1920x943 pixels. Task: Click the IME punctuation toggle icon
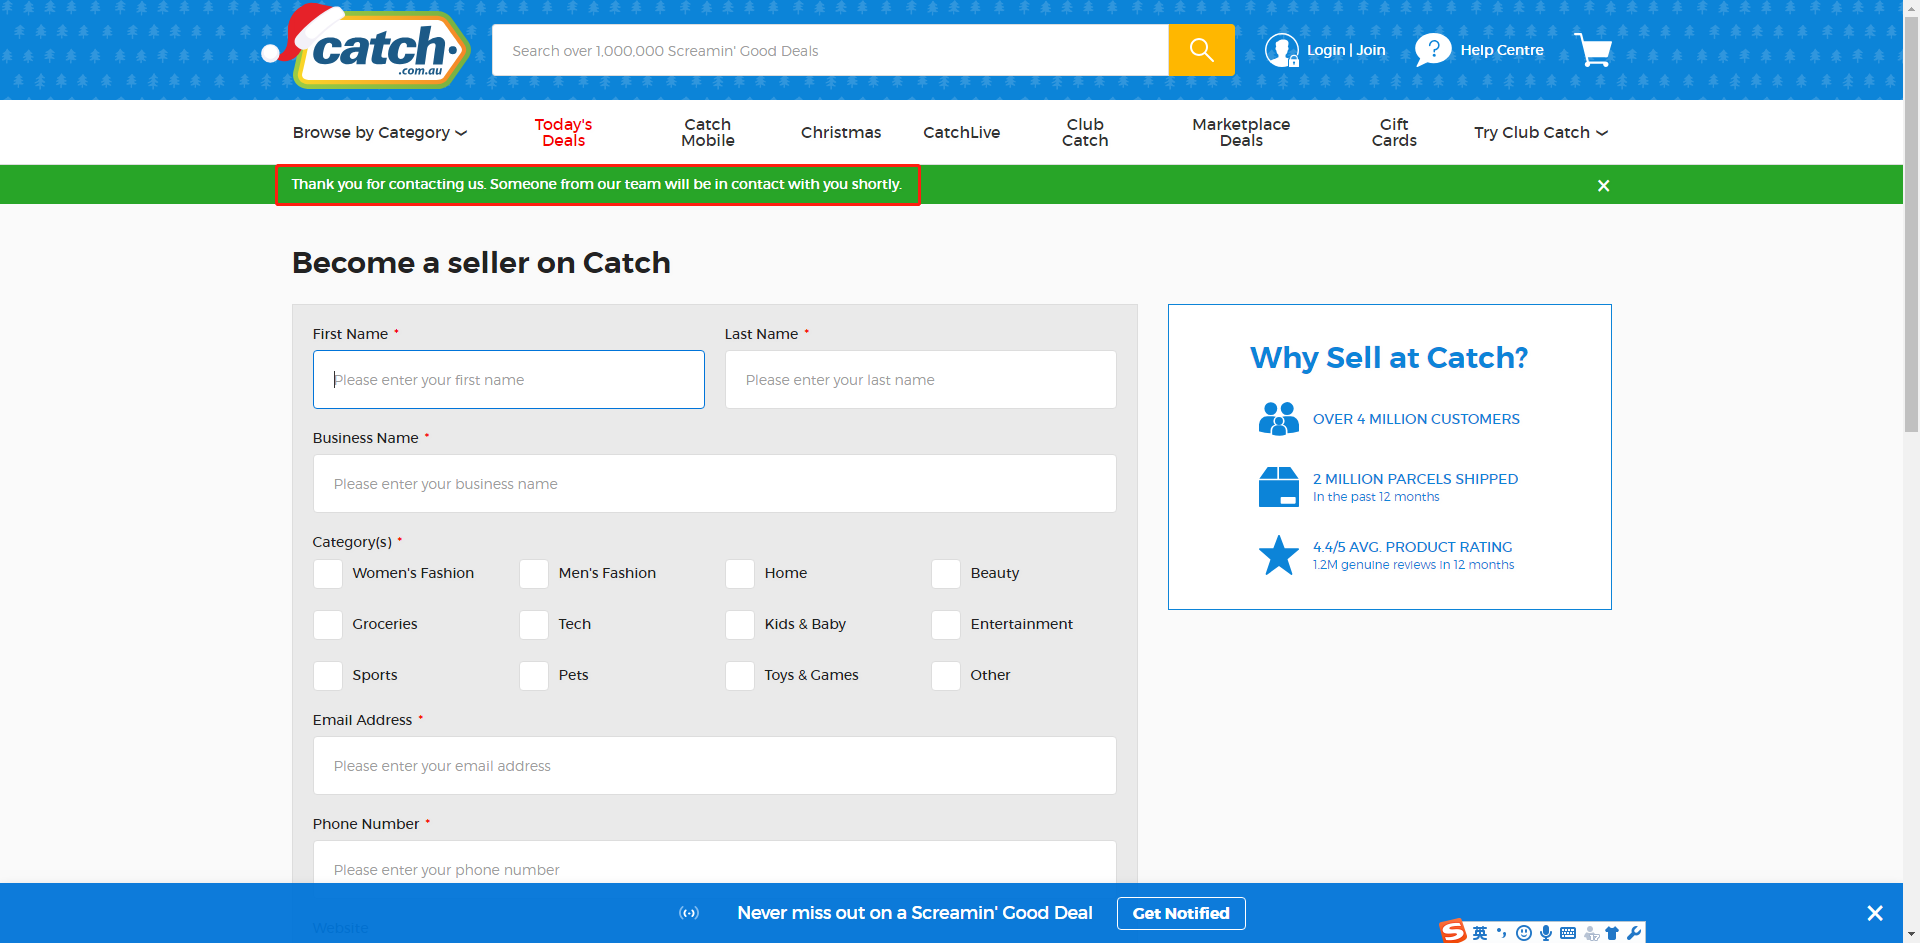coord(1501,933)
